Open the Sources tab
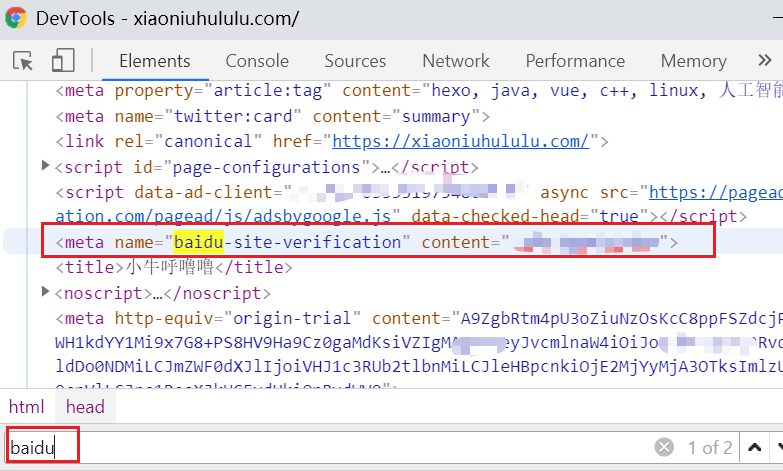Screen dimensions: 783x471 (x=355, y=61)
